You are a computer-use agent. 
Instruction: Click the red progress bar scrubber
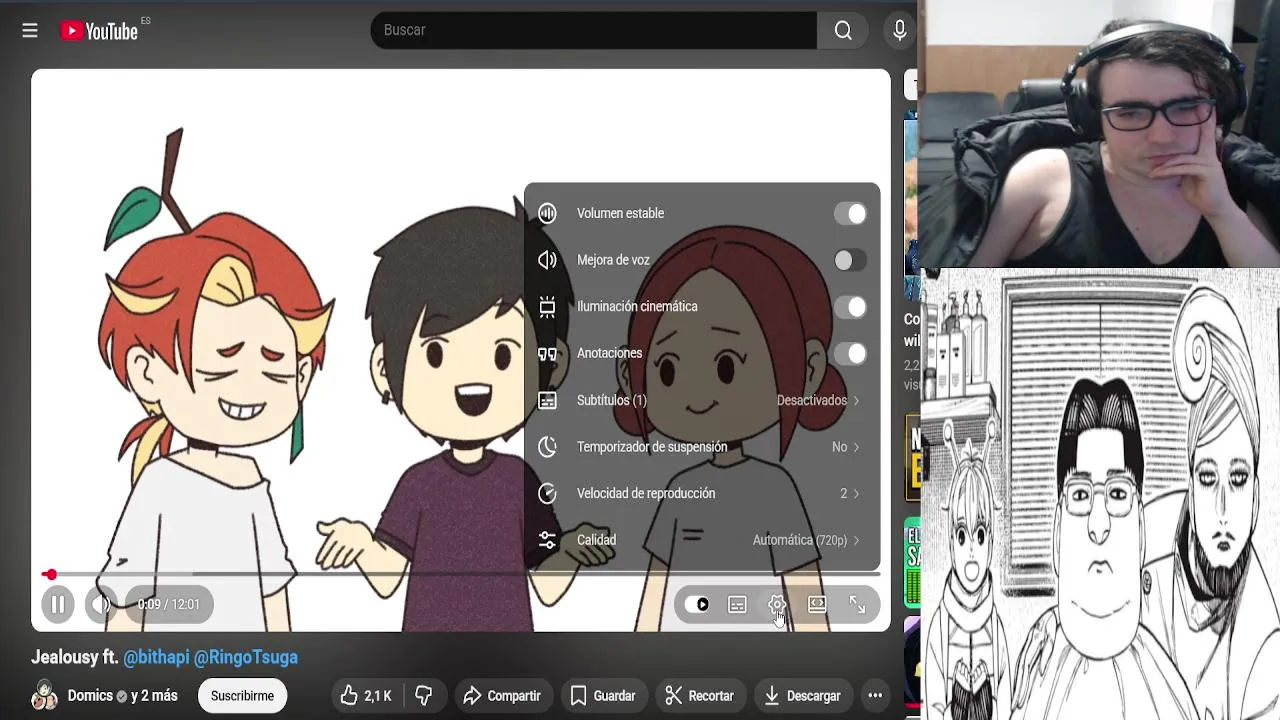pos(50,574)
